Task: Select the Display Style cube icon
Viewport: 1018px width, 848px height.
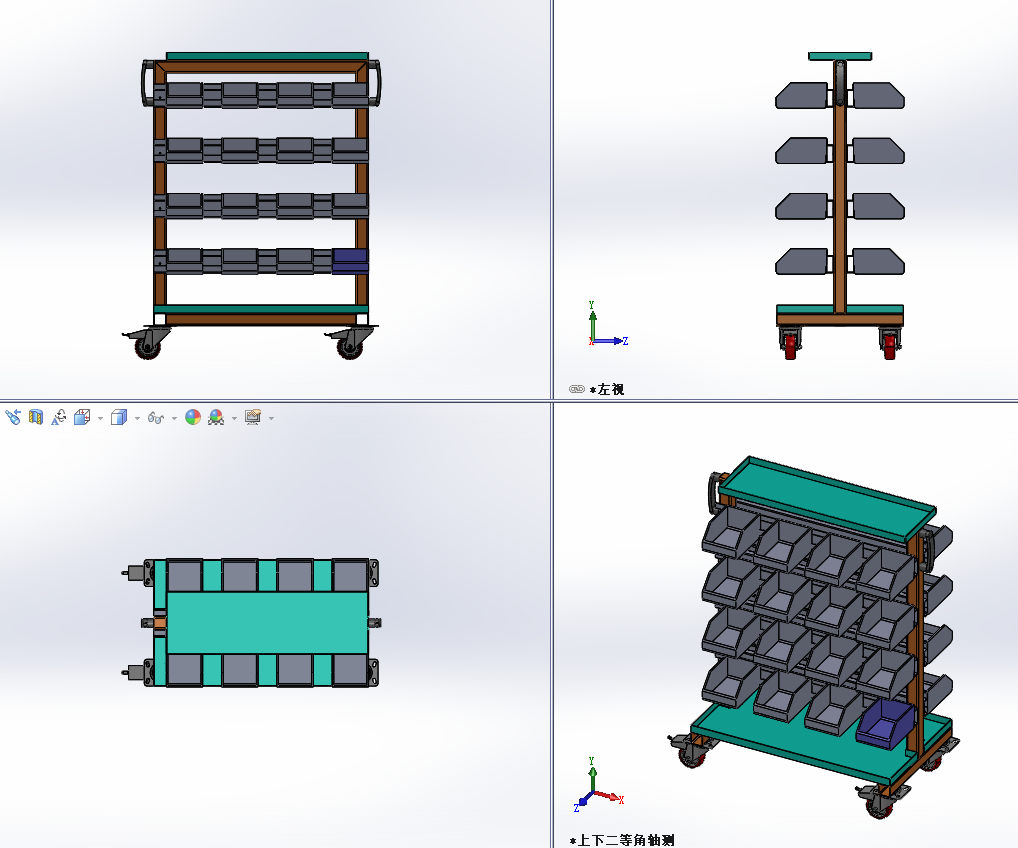Action: pyautogui.click(x=119, y=418)
